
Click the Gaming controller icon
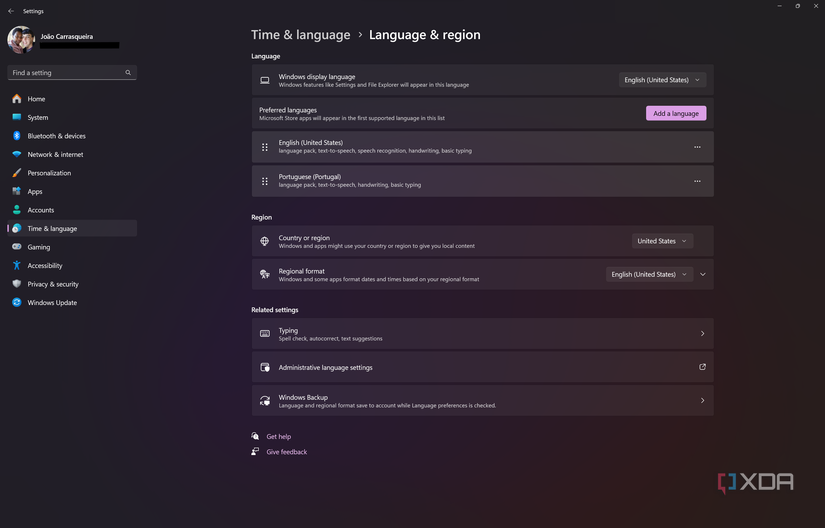pos(17,247)
